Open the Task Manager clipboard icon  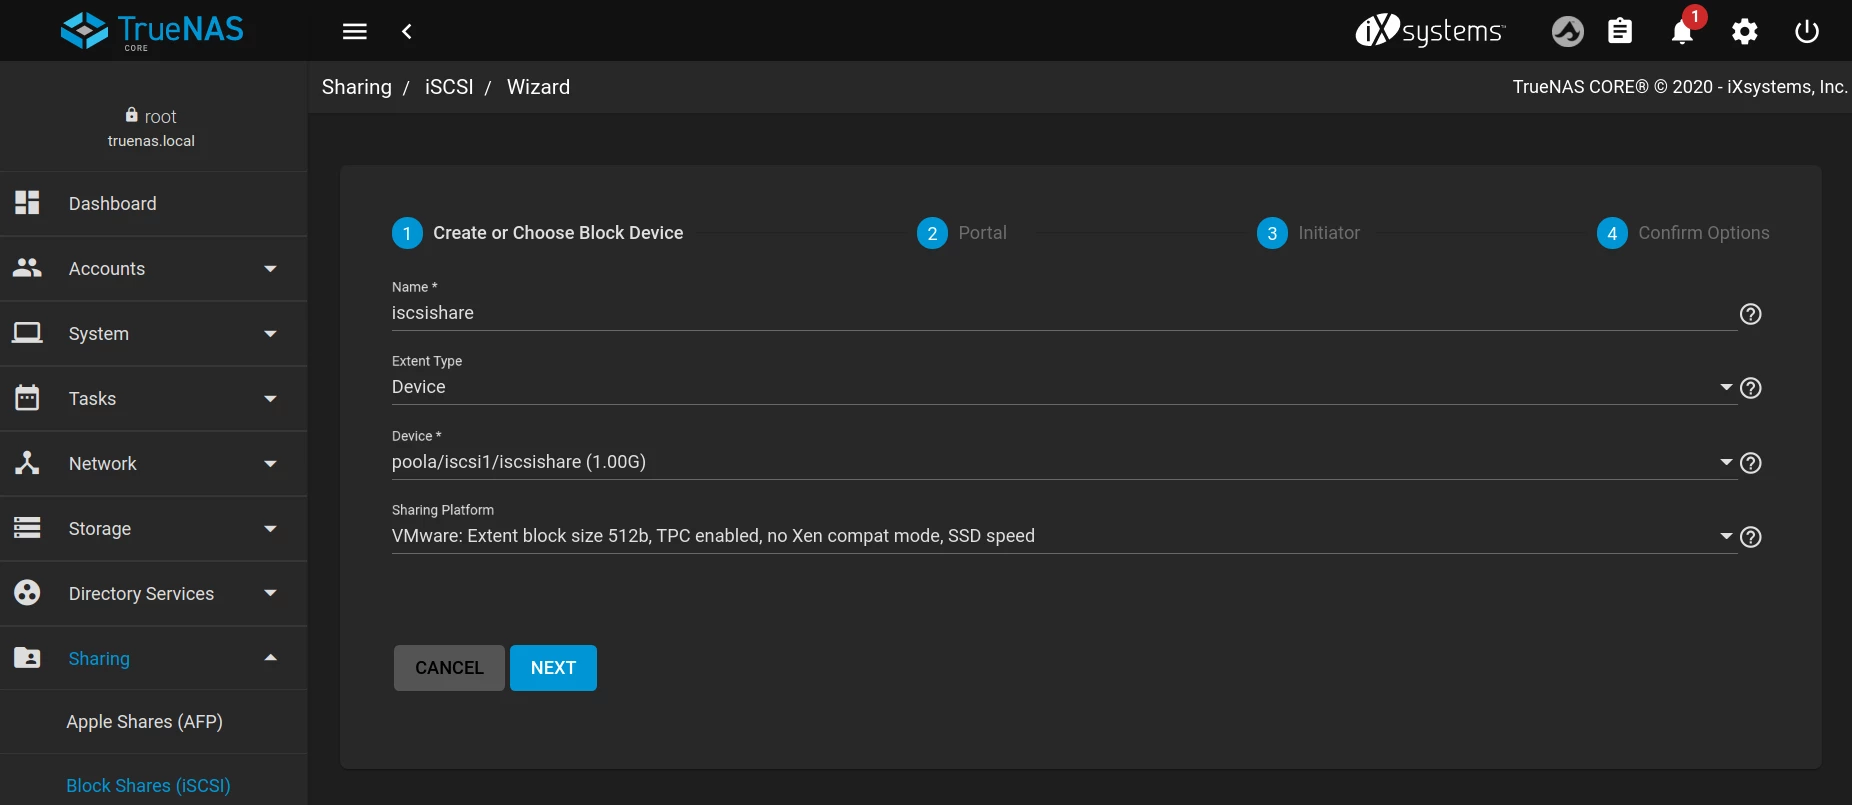point(1620,32)
